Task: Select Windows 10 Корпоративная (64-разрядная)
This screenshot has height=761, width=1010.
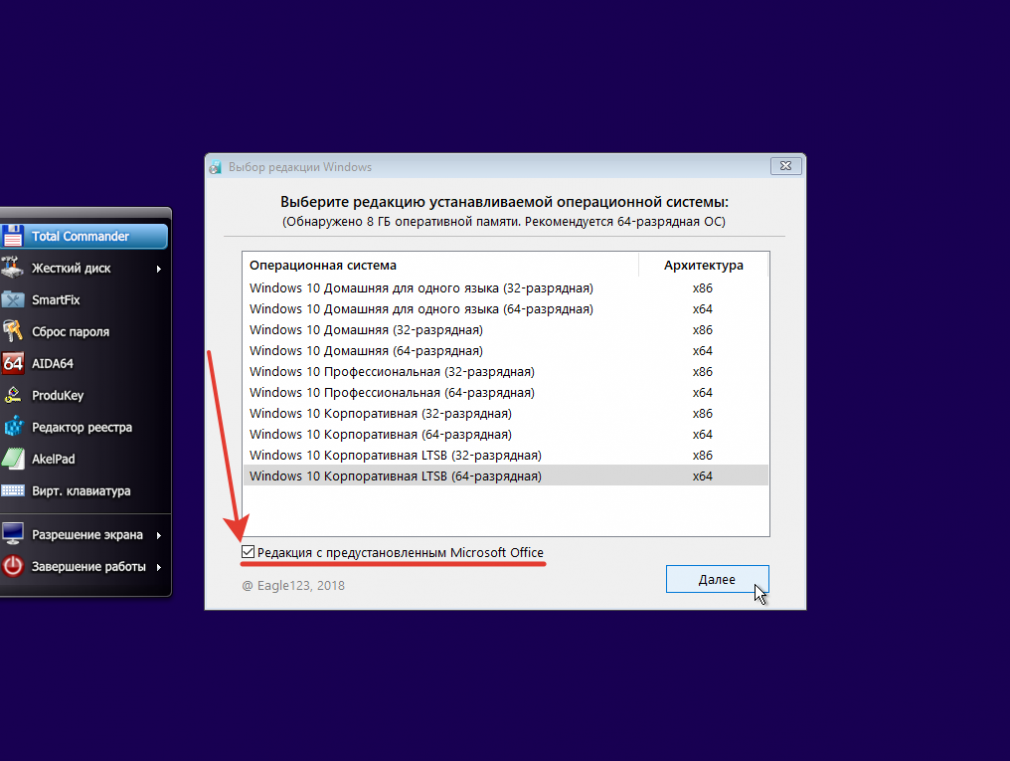Action: click(506, 434)
